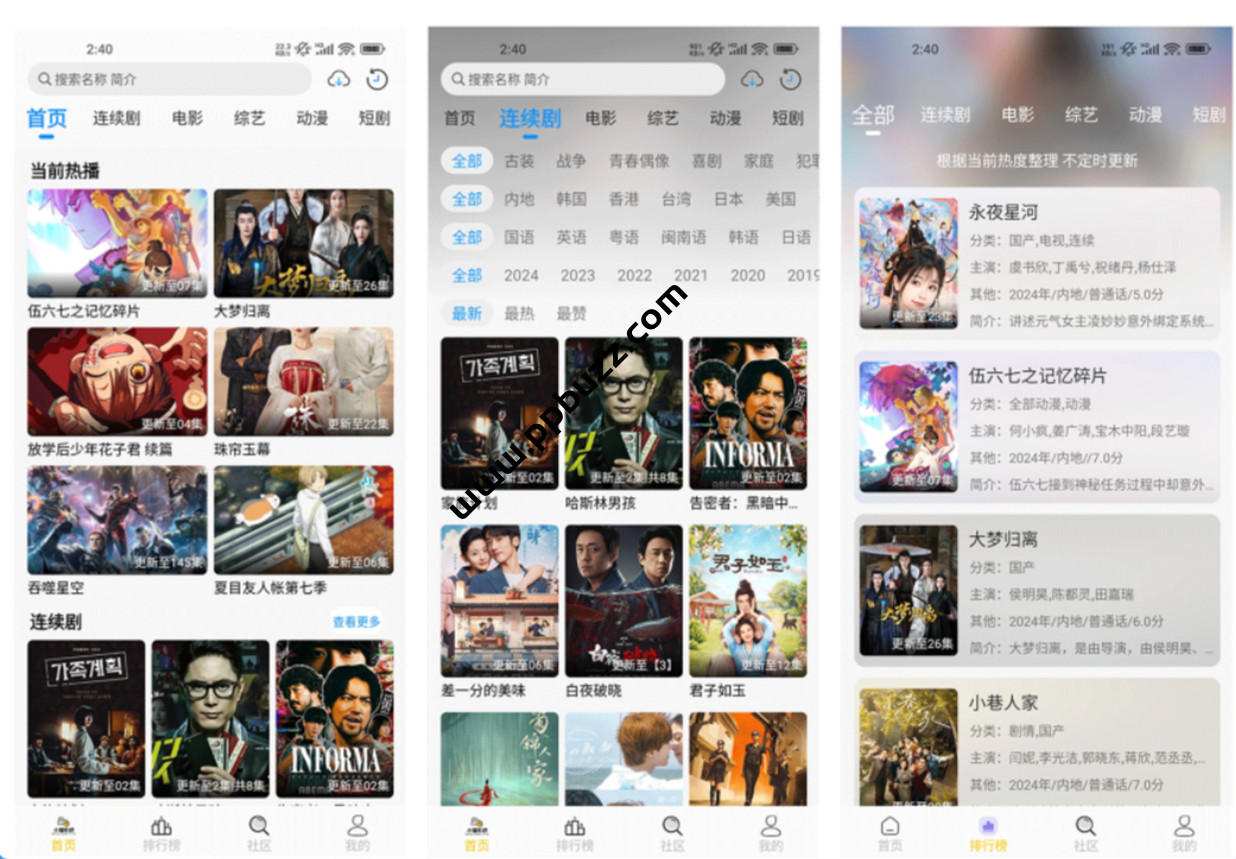Open 我的 profile icon on the right screen

tap(1184, 831)
